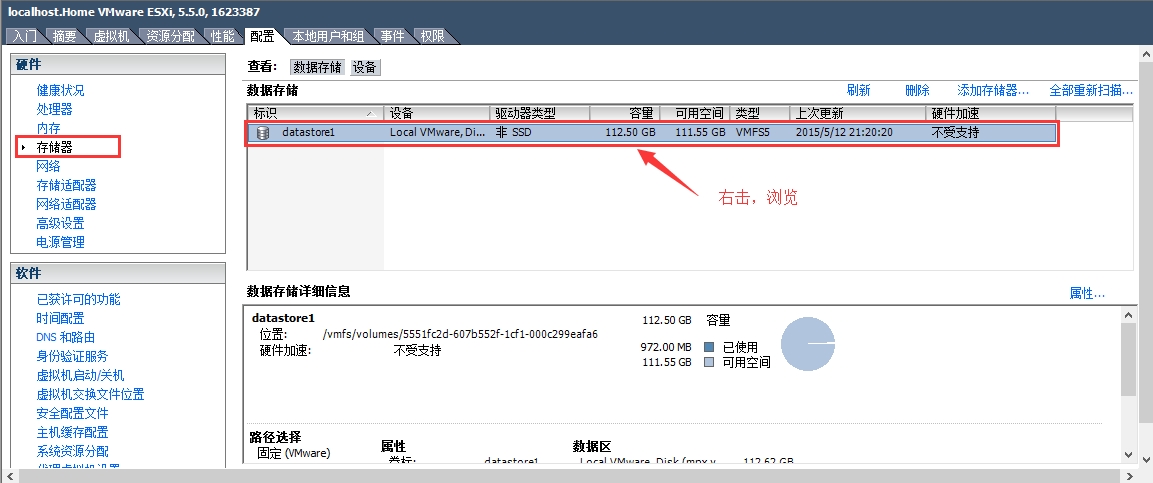This screenshot has height=483, width=1153.
Task: Click the 硬件 panel header
Action: [x=118, y=65]
